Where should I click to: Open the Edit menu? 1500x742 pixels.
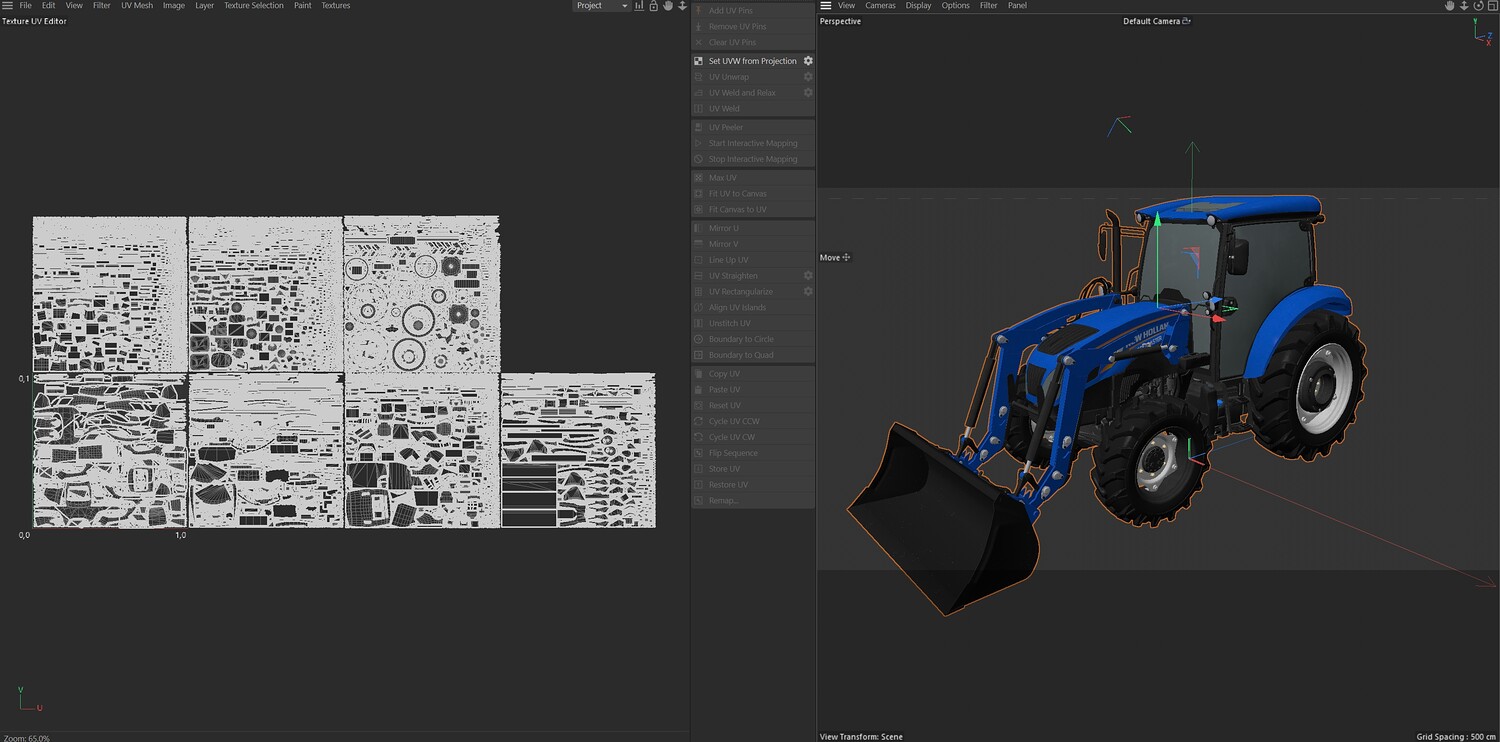click(48, 6)
